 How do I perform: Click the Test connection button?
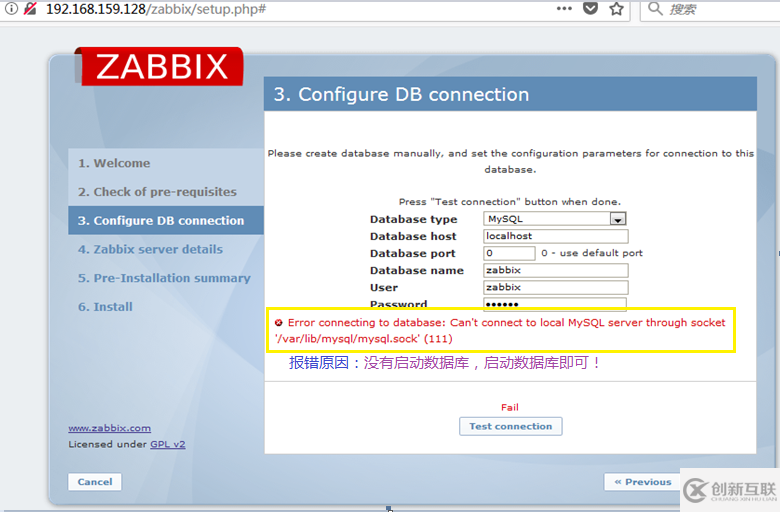click(511, 426)
